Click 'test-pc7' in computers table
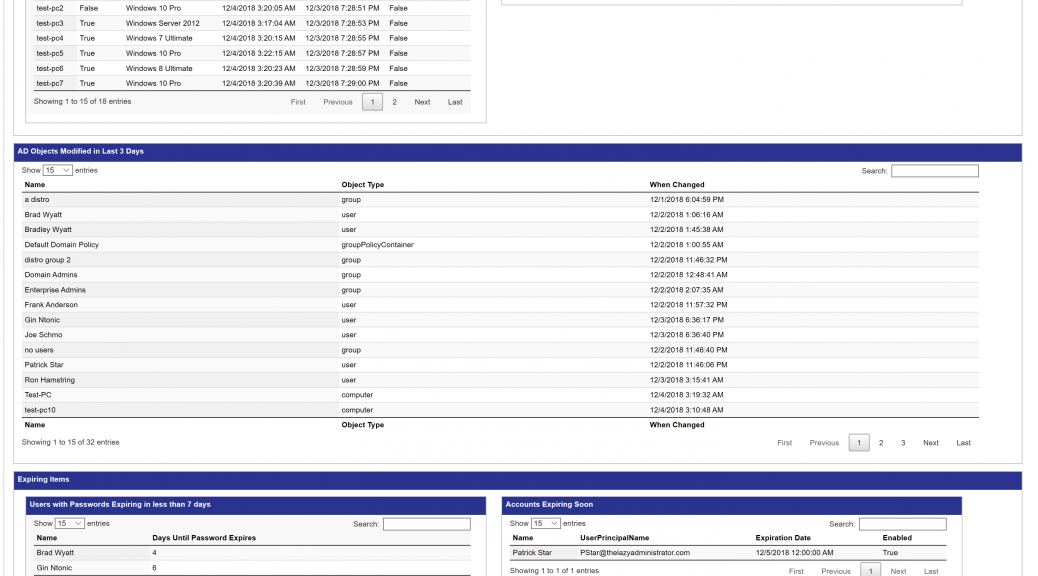This screenshot has height=576, width=1038. (50, 83)
